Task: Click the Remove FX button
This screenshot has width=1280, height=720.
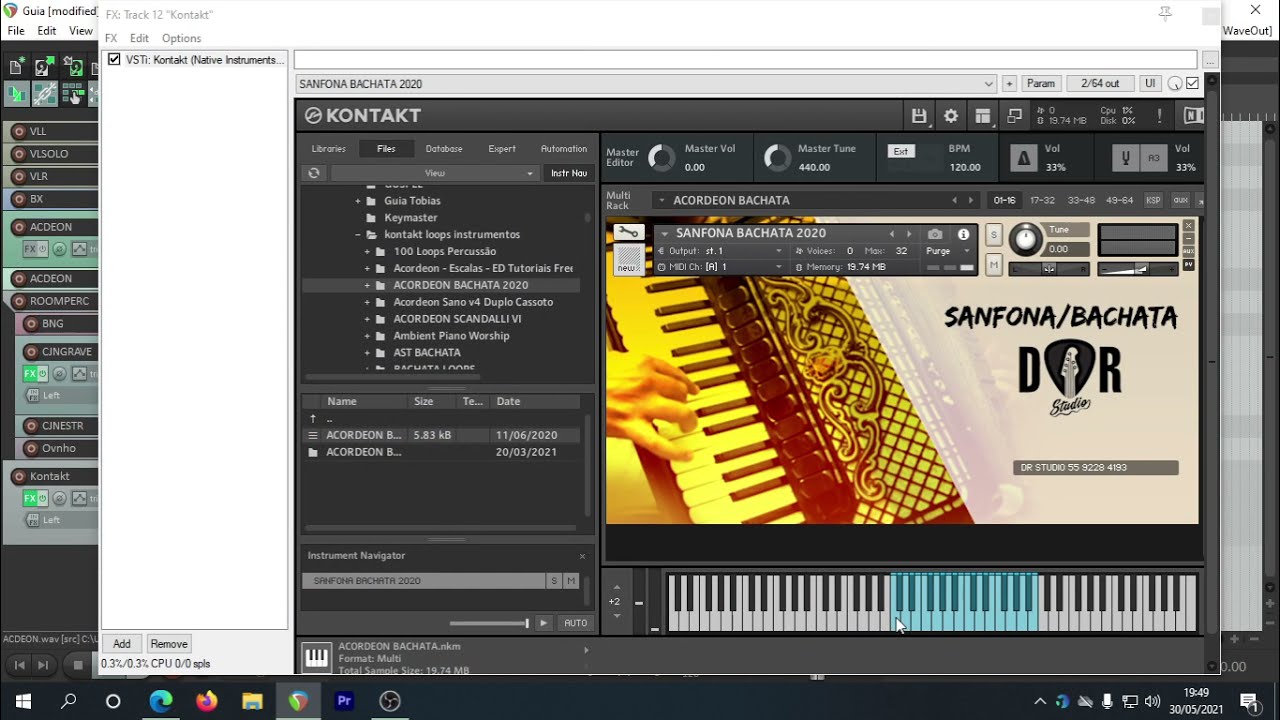Action: click(169, 644)
